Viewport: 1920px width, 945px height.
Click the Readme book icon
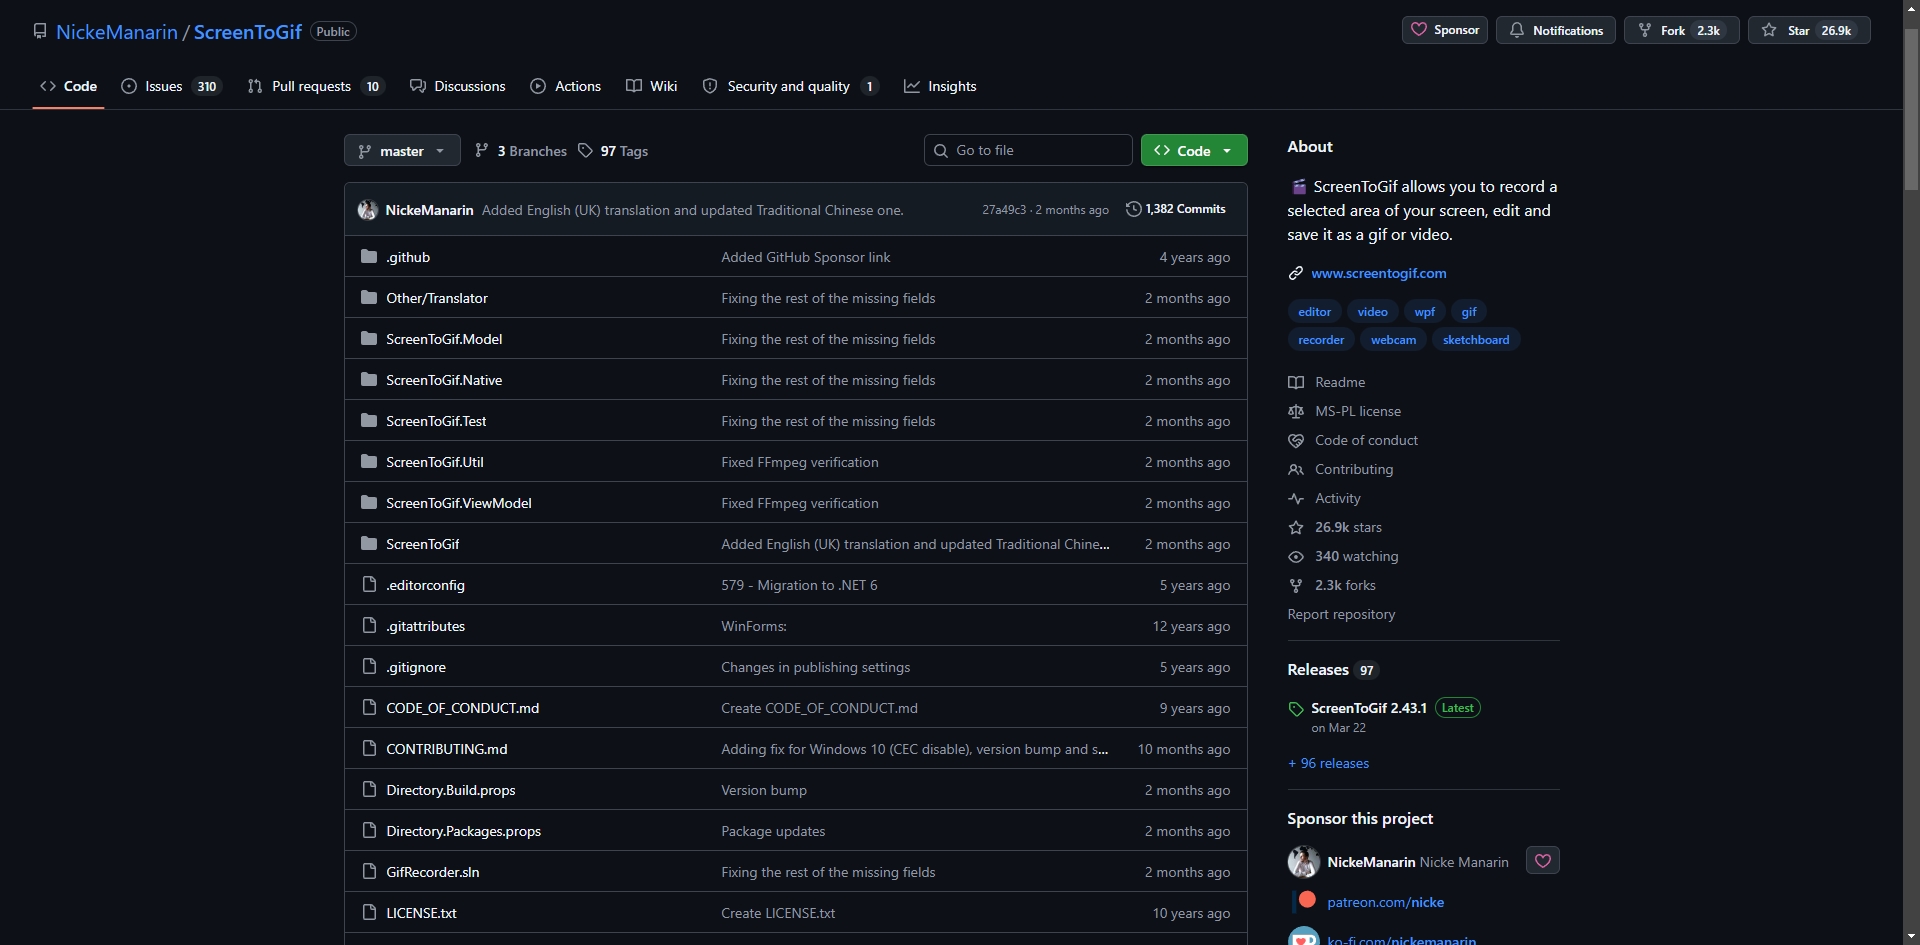(1296, 382)
